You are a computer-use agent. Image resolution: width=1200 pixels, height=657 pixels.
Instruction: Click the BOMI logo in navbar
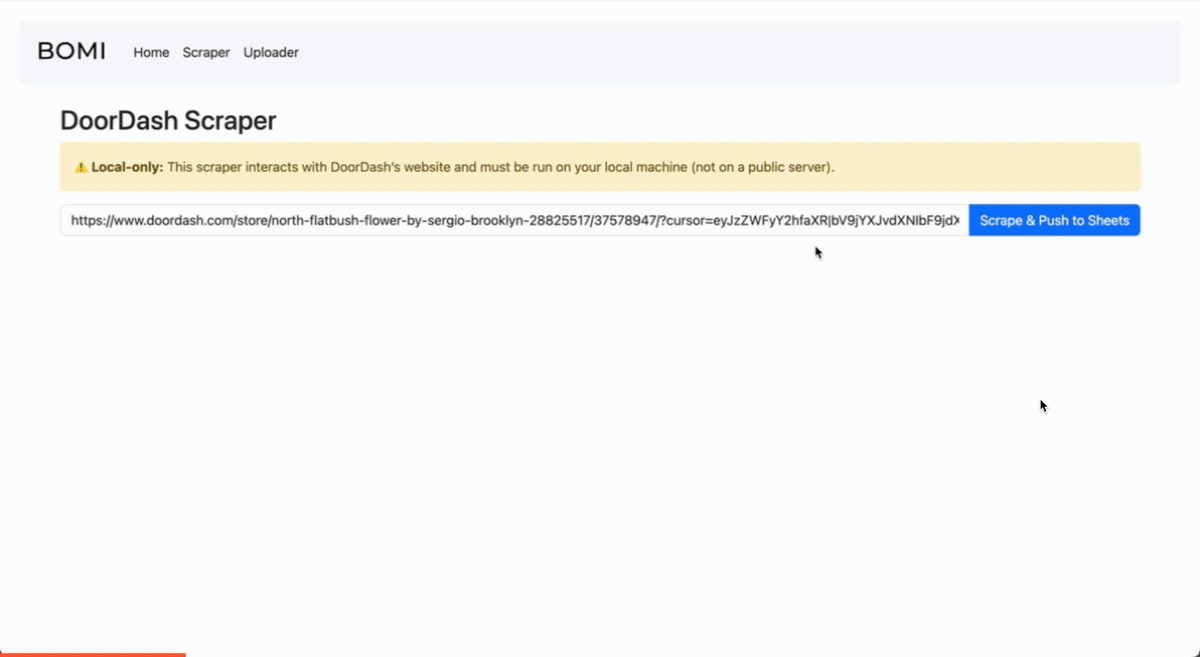pyautogui.click(x=71, y=52)
